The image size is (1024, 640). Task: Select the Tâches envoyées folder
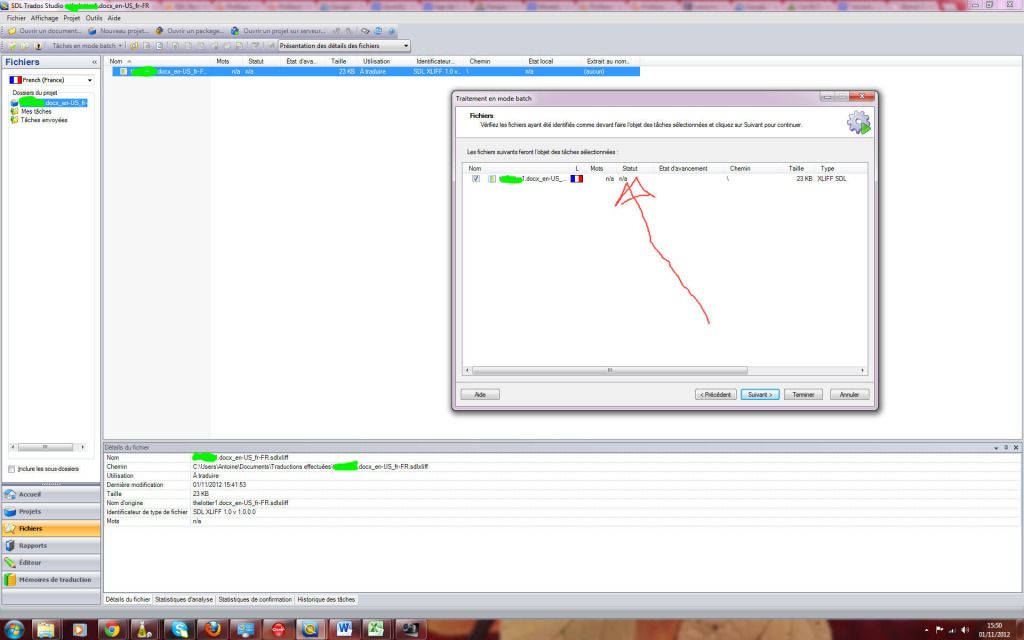[x=44, y=120]
